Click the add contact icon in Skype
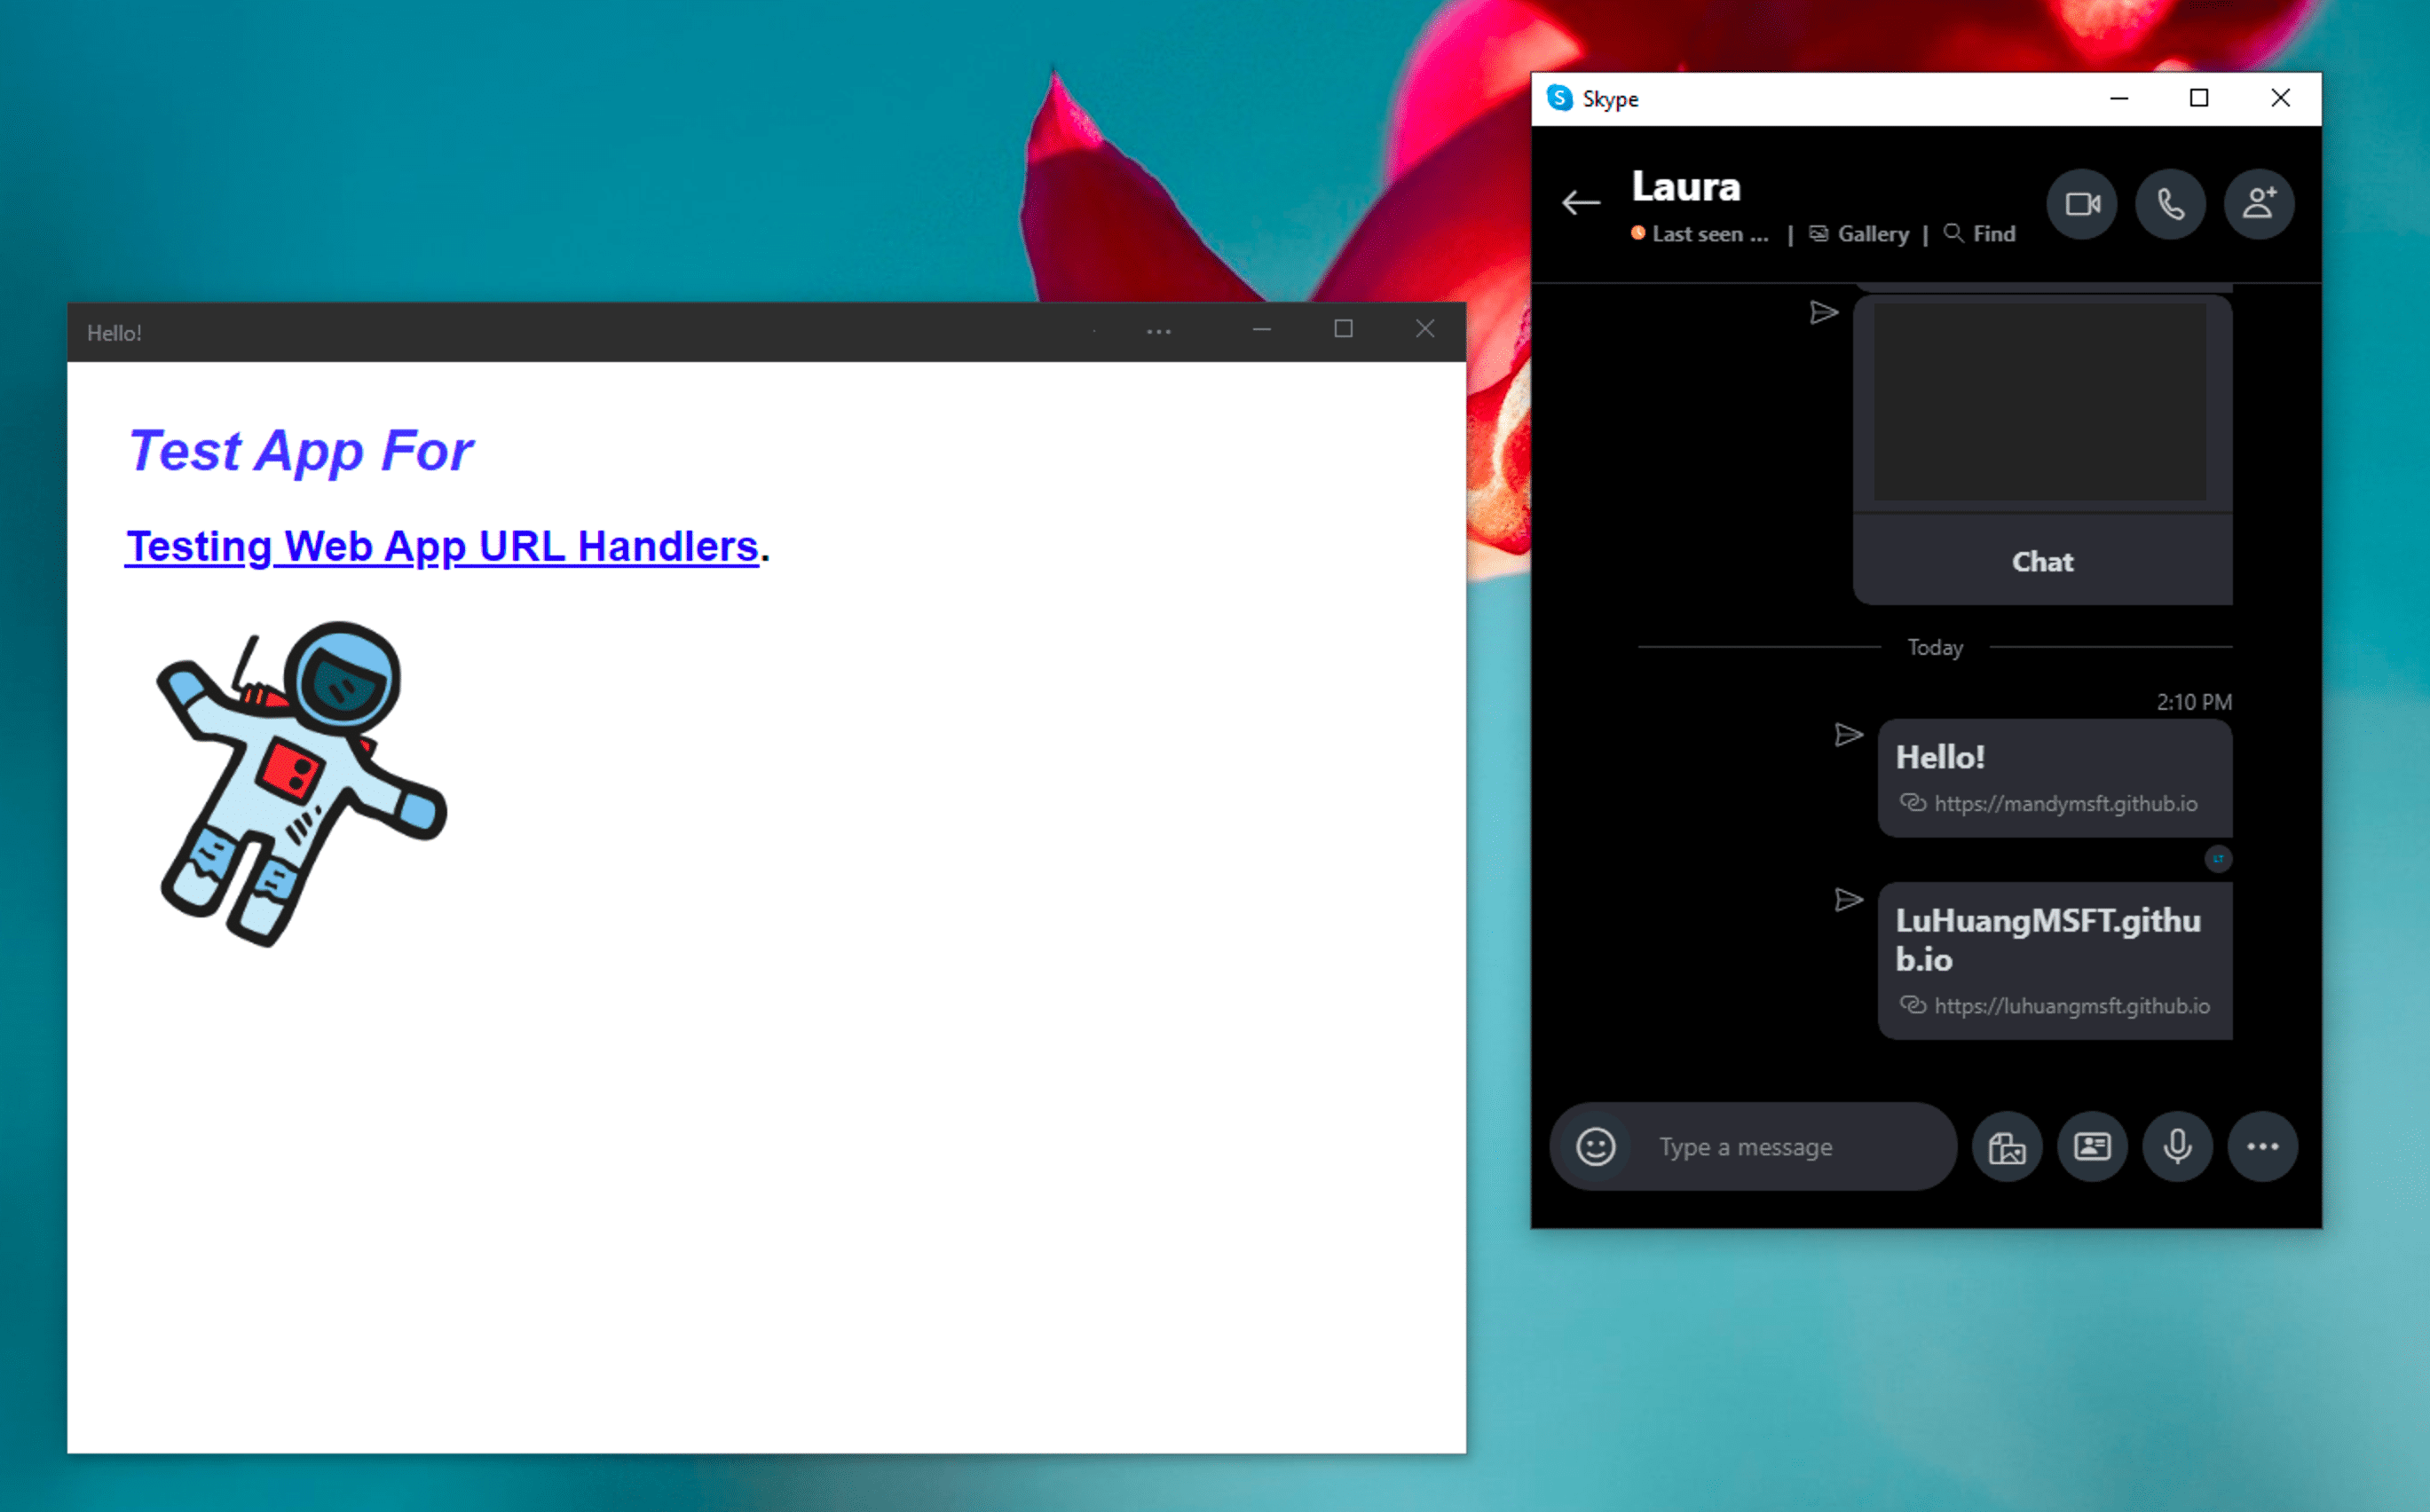 click(2258, 202)
